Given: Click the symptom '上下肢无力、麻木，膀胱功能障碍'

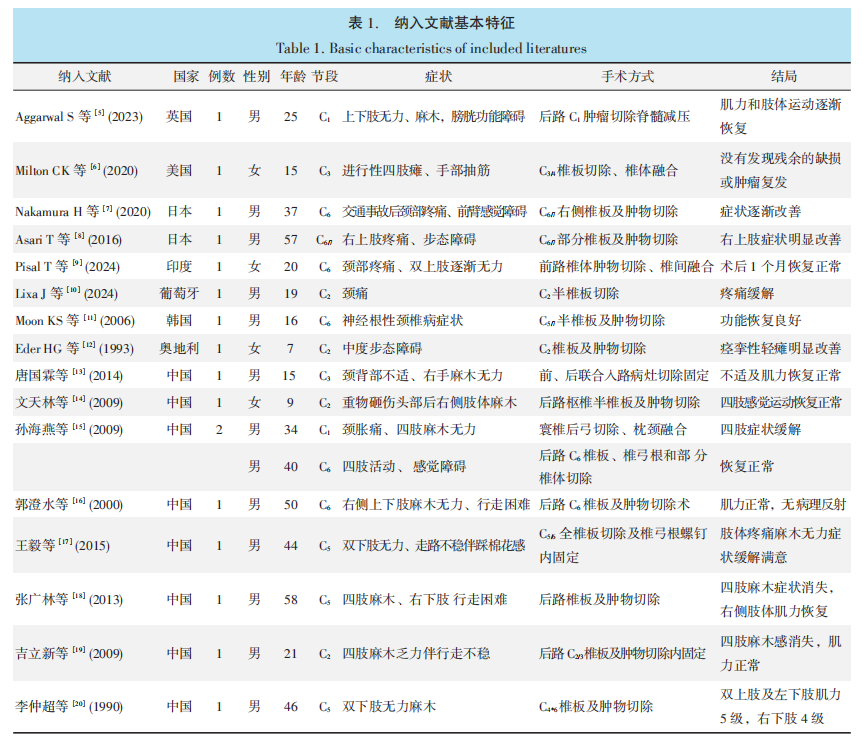Looking at the screenshot, I should pos(434,117).
